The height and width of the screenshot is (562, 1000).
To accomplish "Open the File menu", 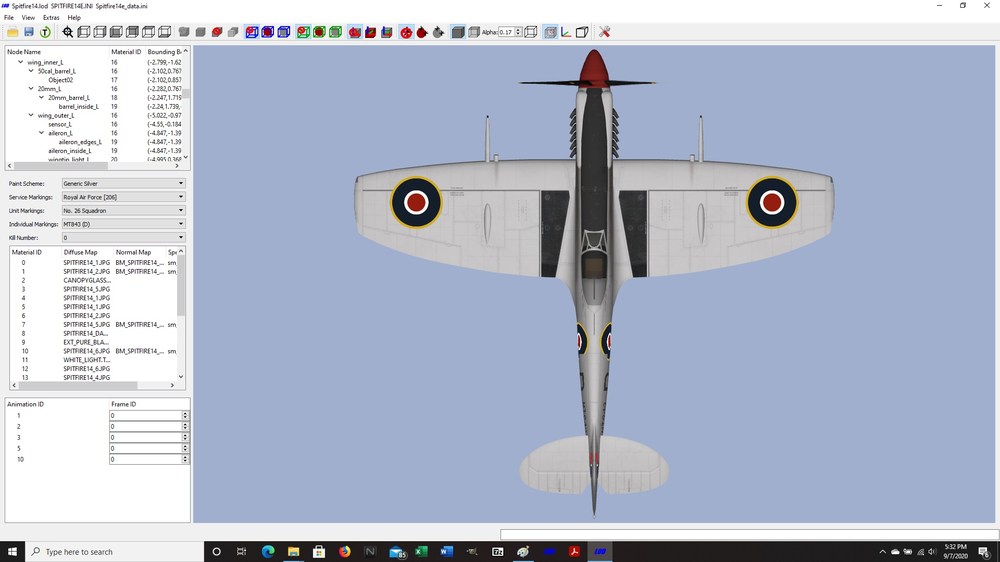I will pyautogui.click(x=9, y=18).
